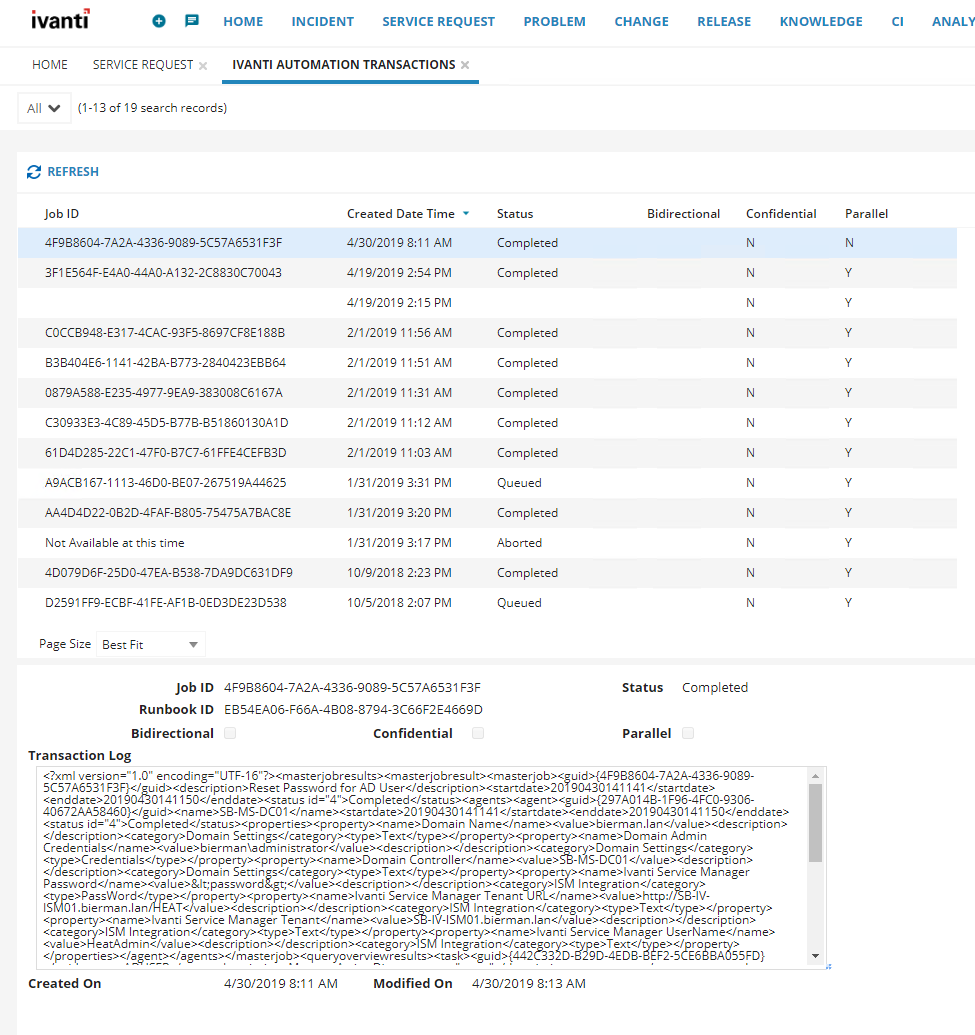Select row 0879A588-E235-4977-9EA9-383008C6167A

(487, 393)
